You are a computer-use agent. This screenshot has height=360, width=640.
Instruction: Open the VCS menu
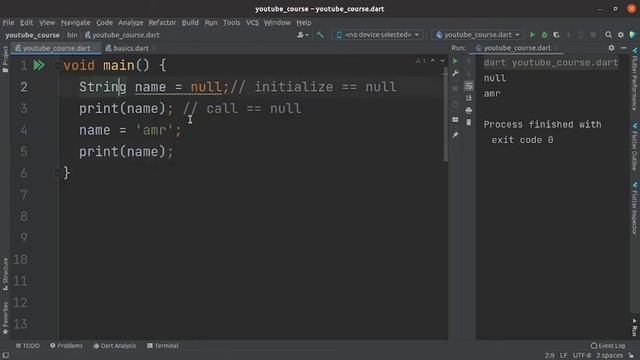[252, 22]
